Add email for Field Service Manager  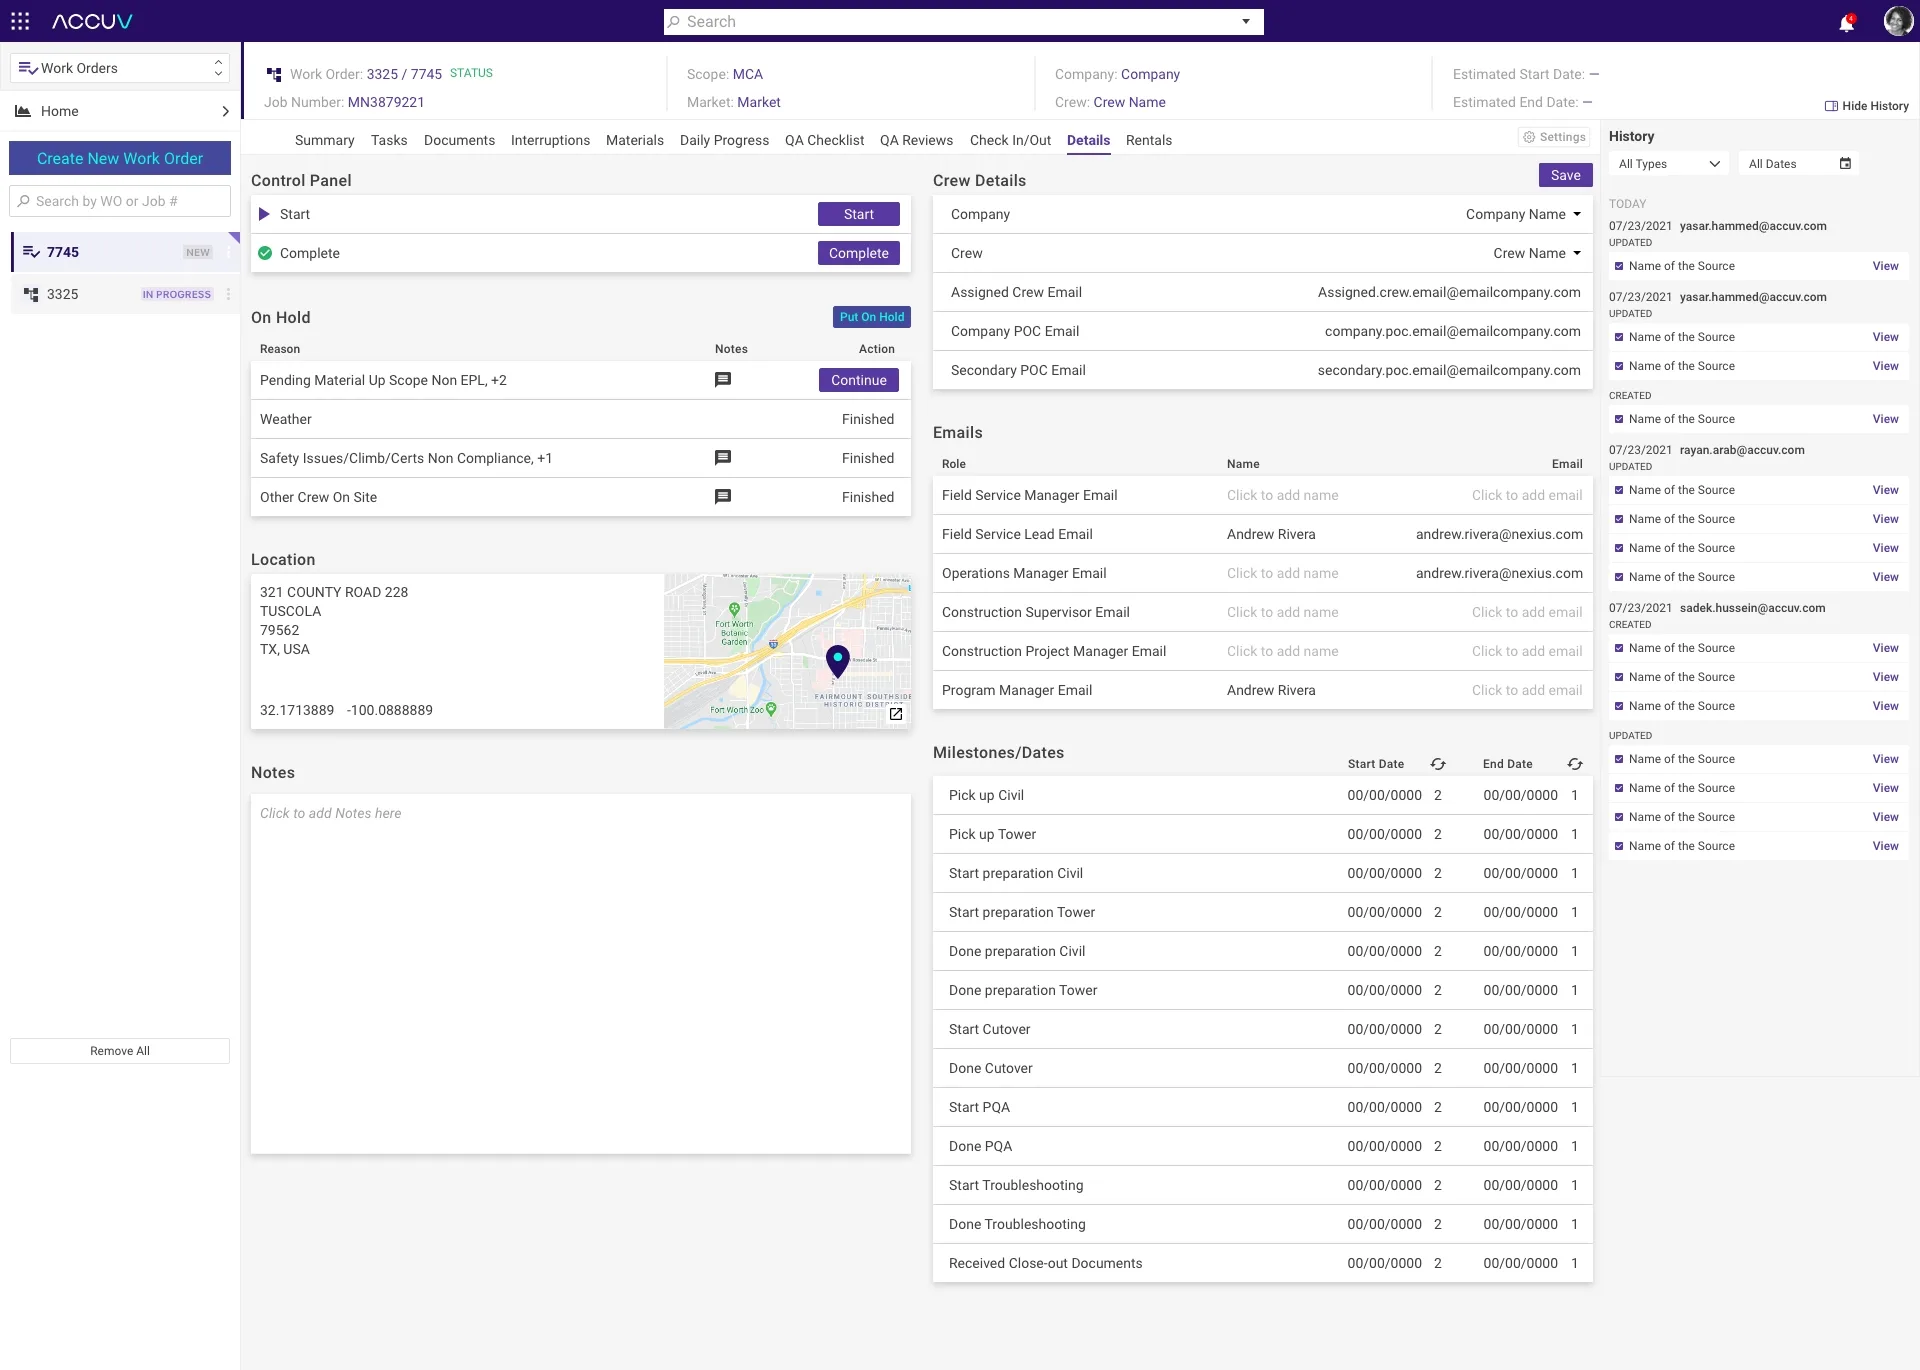click(1526, 495)
